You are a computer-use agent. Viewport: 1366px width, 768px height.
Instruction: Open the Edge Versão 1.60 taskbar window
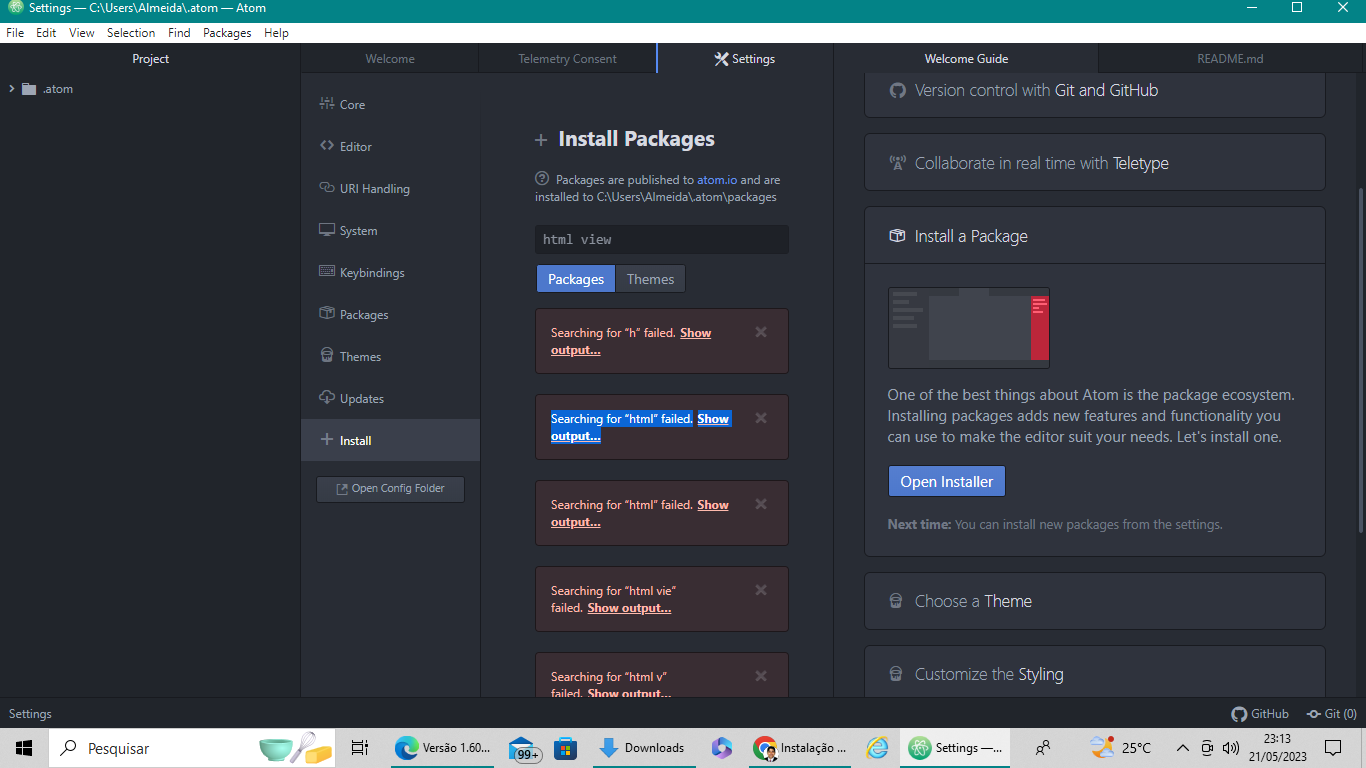click(442, 748)
